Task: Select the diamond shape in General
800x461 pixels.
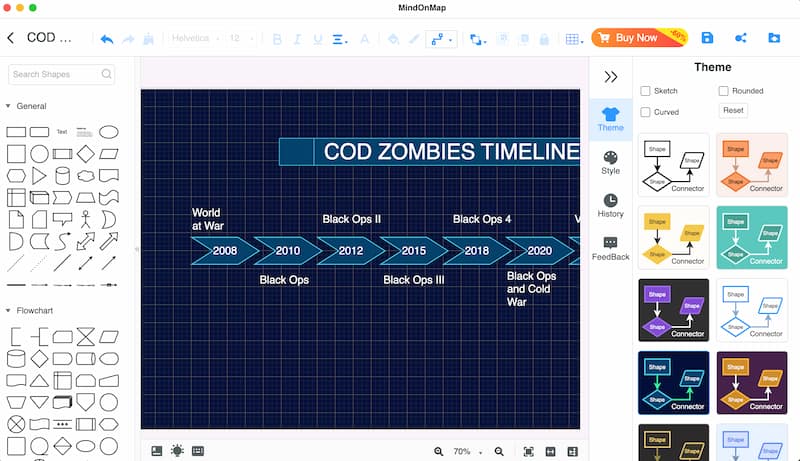Action: [x=86, y=153]
